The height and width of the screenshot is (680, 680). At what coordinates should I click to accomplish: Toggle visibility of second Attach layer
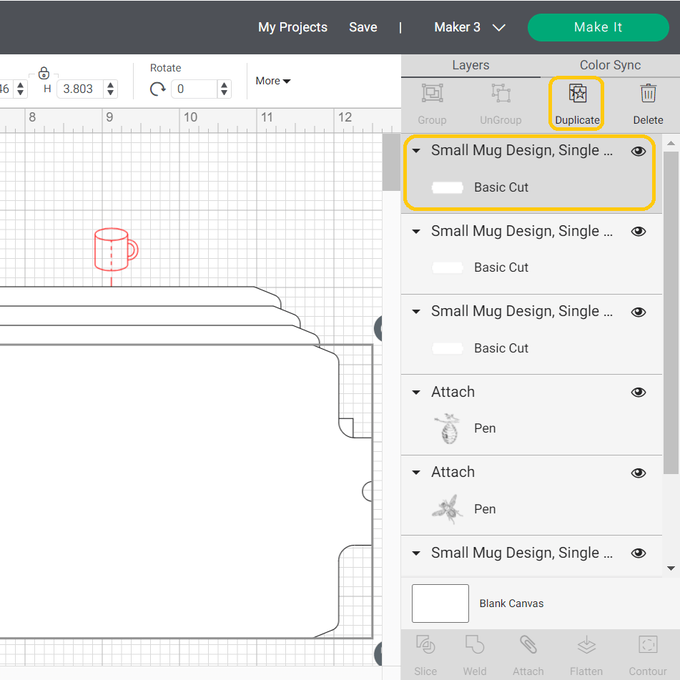point(638,473)
